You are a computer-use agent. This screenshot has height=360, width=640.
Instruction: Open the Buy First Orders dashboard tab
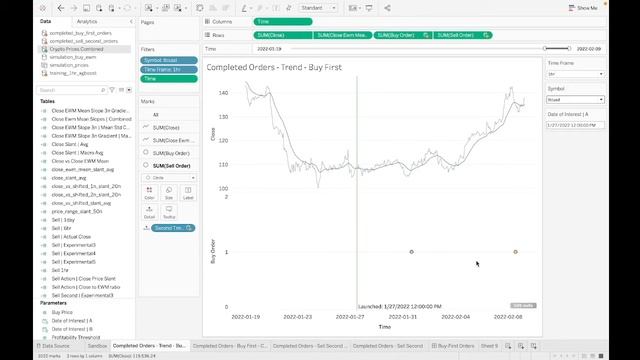click(453, 346)
